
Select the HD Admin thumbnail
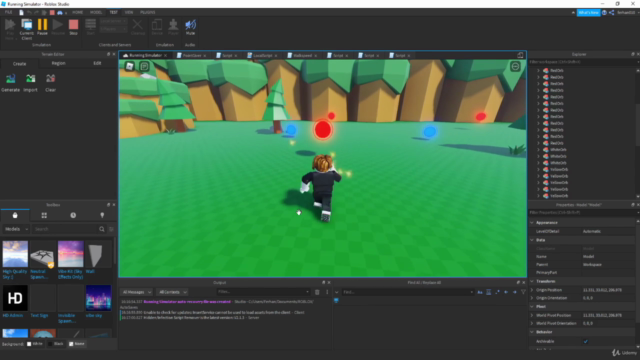[x=15, y=298]
